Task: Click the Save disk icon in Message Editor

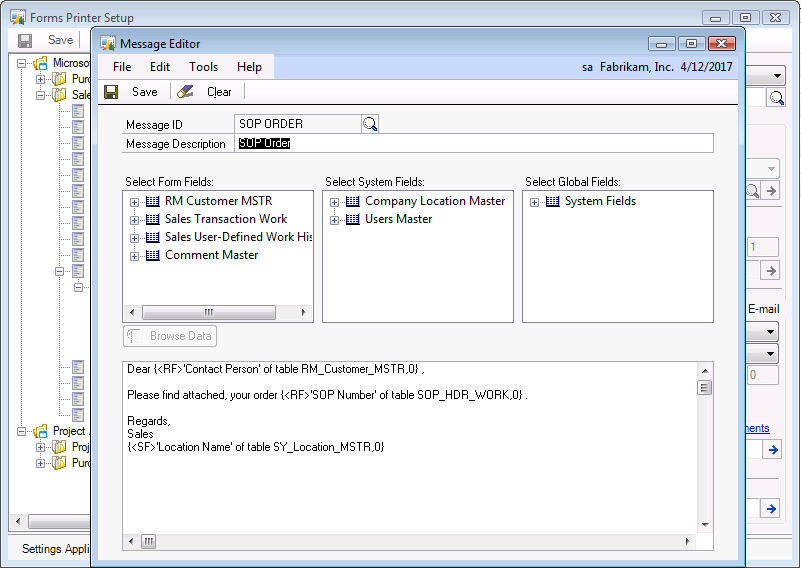Action: click(111, 92)
